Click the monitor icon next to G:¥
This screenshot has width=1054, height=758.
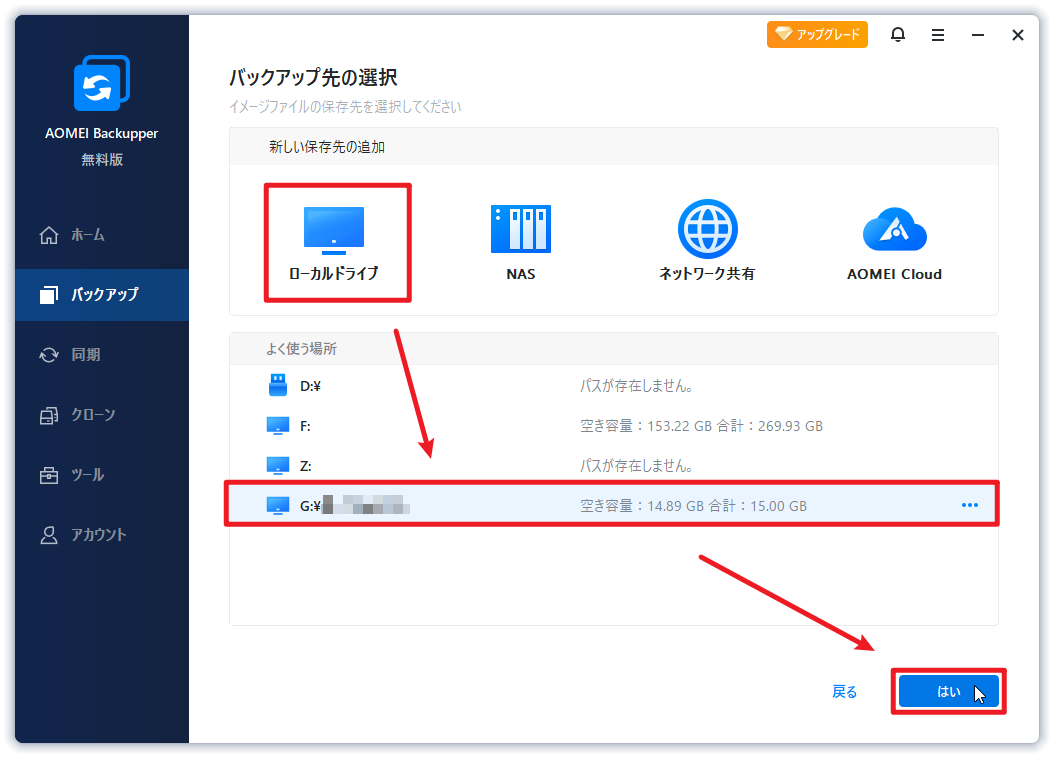coord(278,505)
